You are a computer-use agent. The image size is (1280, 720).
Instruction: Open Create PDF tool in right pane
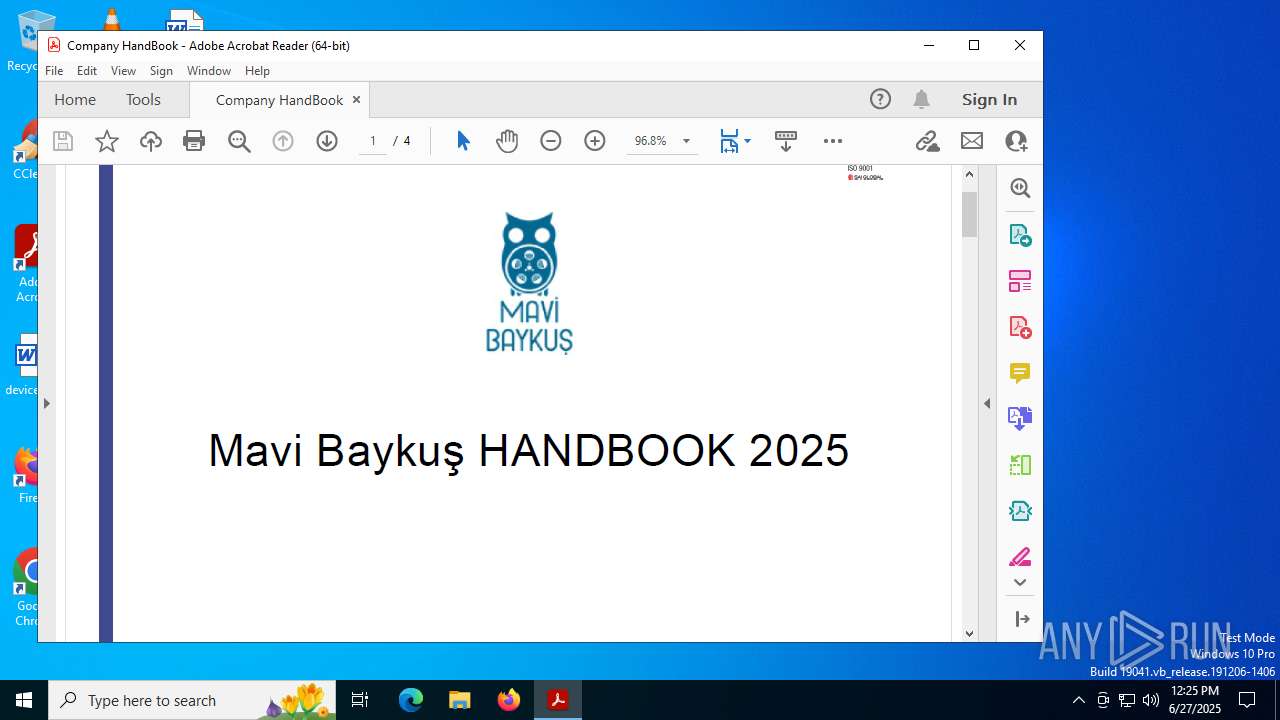1020,327
